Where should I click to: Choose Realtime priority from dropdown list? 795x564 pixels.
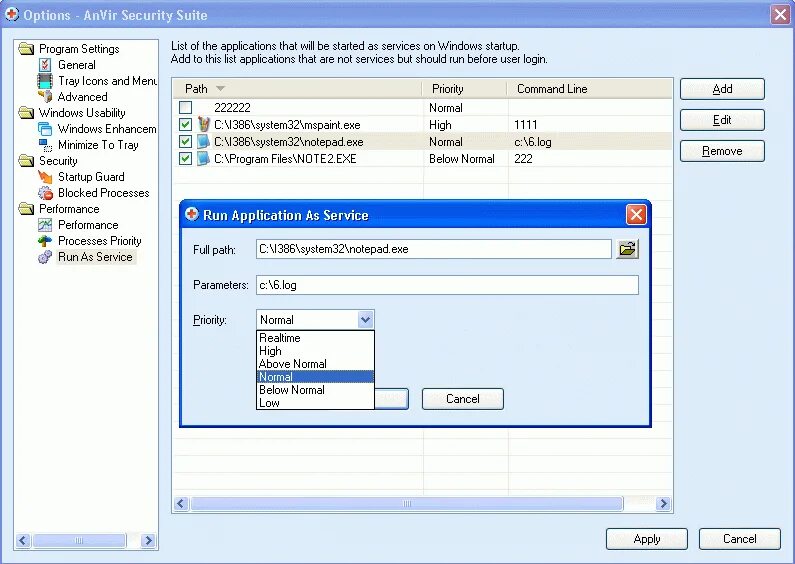[x=315, y=338]
